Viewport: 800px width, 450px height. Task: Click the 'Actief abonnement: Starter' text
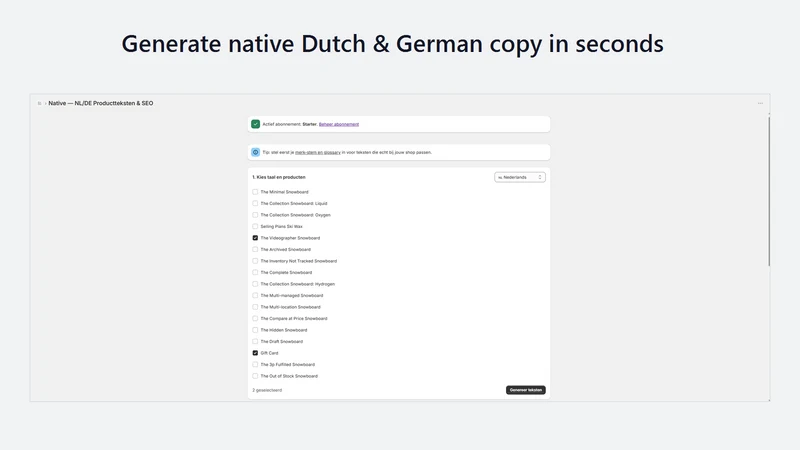pos(290,124)
